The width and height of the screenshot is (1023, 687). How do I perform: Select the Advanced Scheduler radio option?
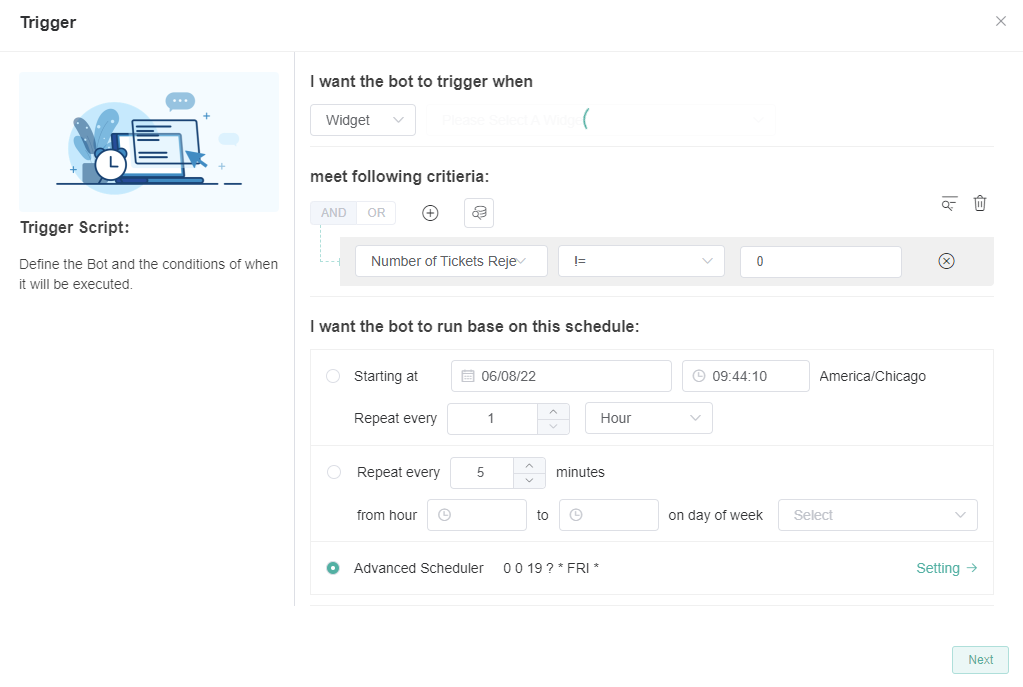click(333, 568)
